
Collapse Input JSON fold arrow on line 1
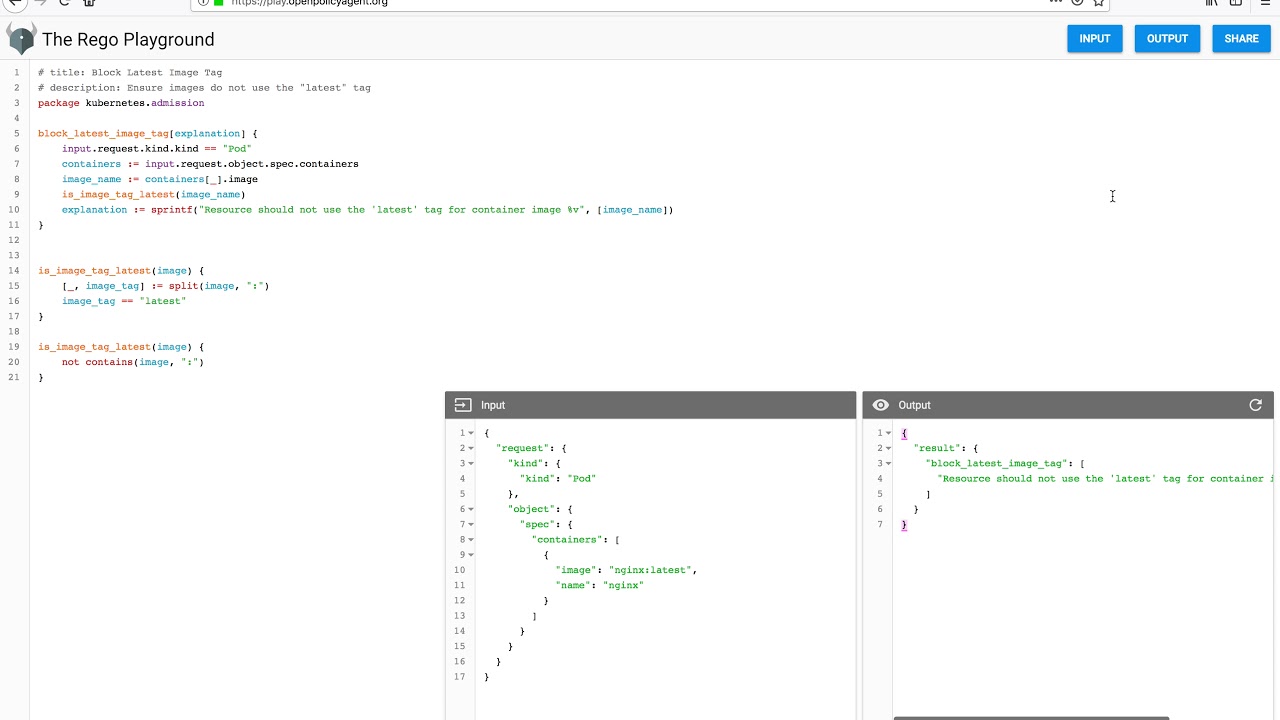point(471,433)
